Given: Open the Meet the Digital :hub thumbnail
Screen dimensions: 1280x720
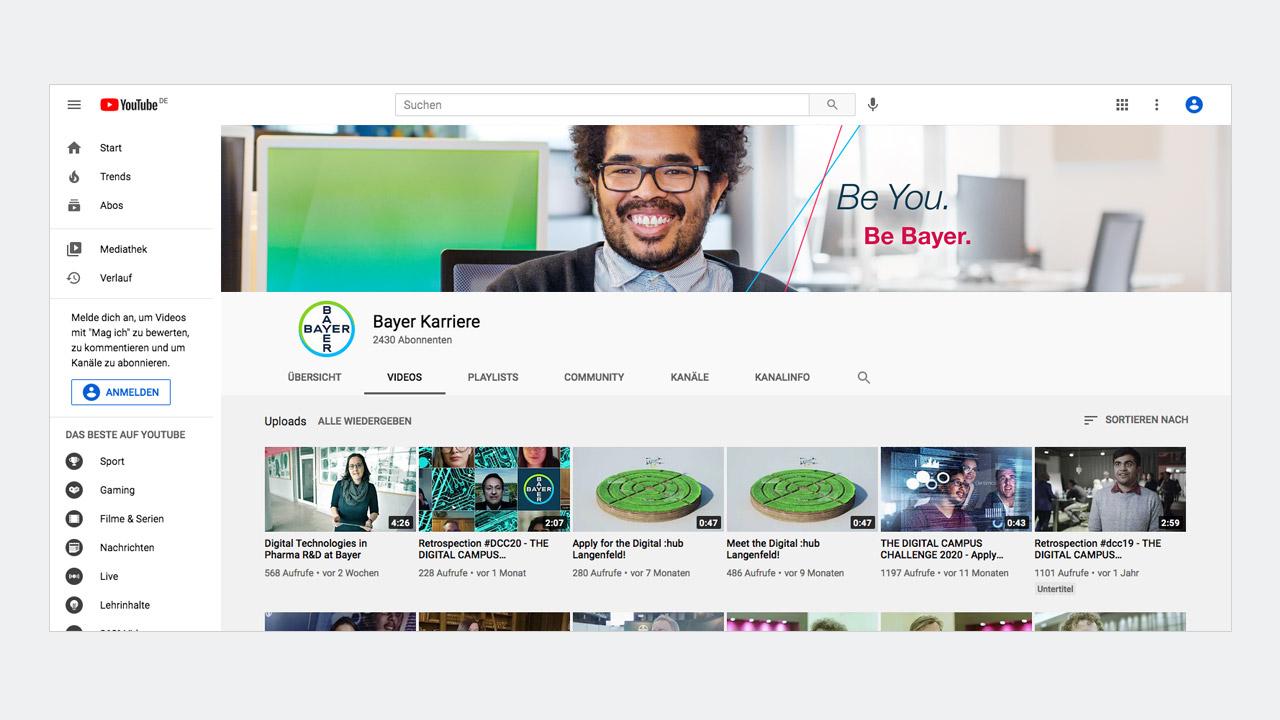Looking at the screenshot, I should 802,489.
